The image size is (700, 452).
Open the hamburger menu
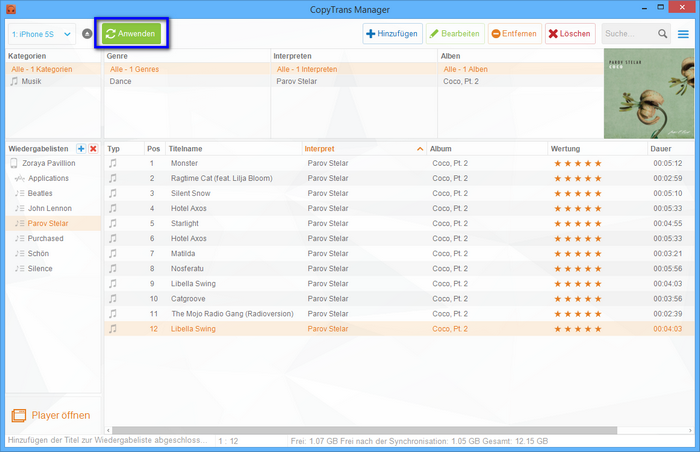683,34
